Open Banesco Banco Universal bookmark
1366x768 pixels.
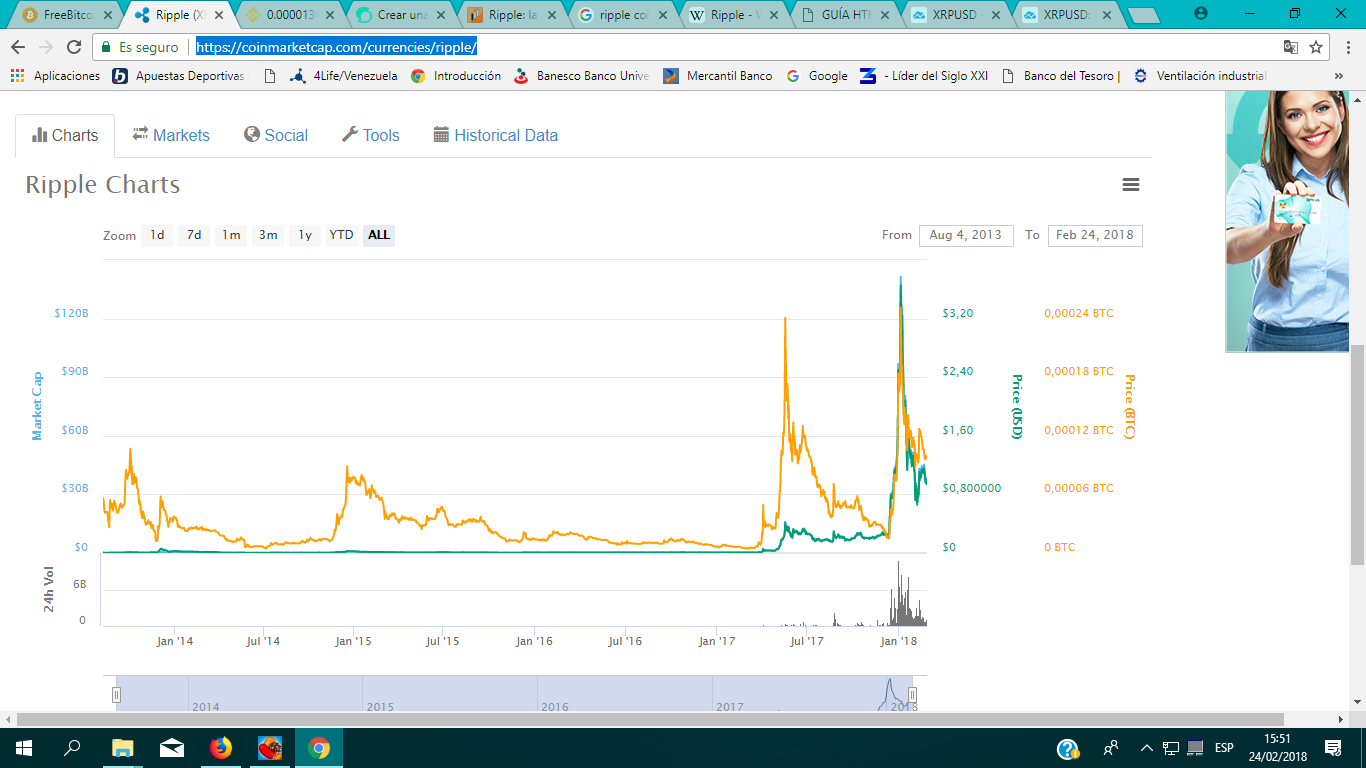tap(581, 76)
